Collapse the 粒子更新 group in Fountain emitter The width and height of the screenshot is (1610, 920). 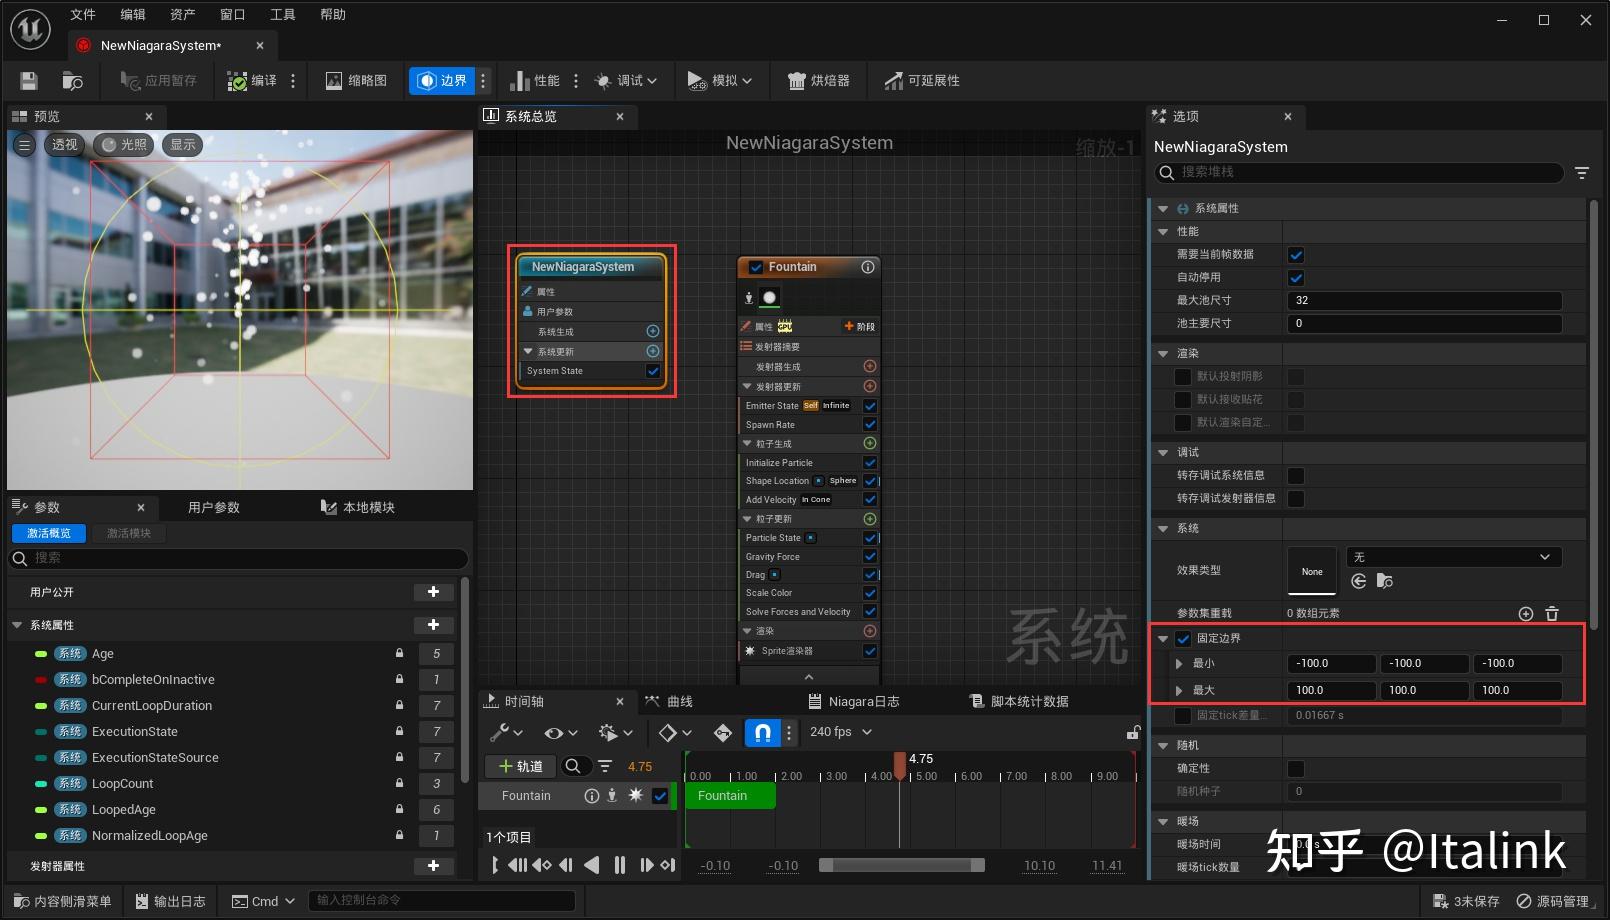[747, 518]
